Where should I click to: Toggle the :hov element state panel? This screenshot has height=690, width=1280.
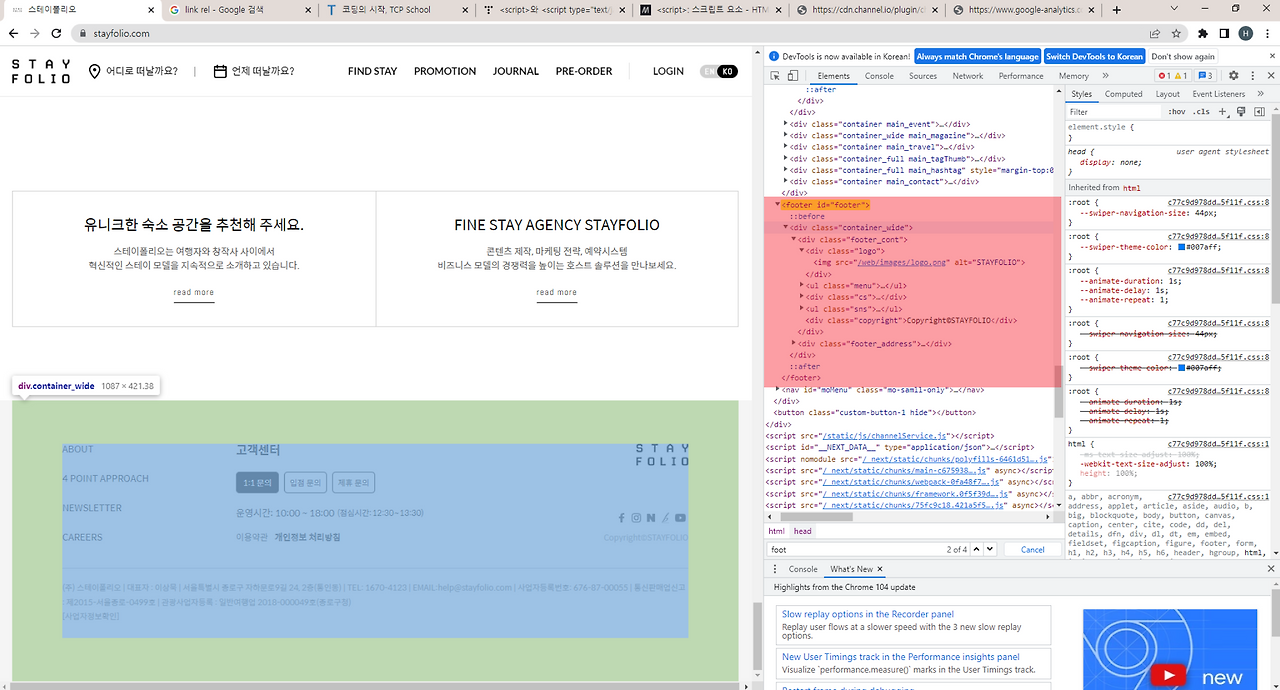click(1177, 112)
